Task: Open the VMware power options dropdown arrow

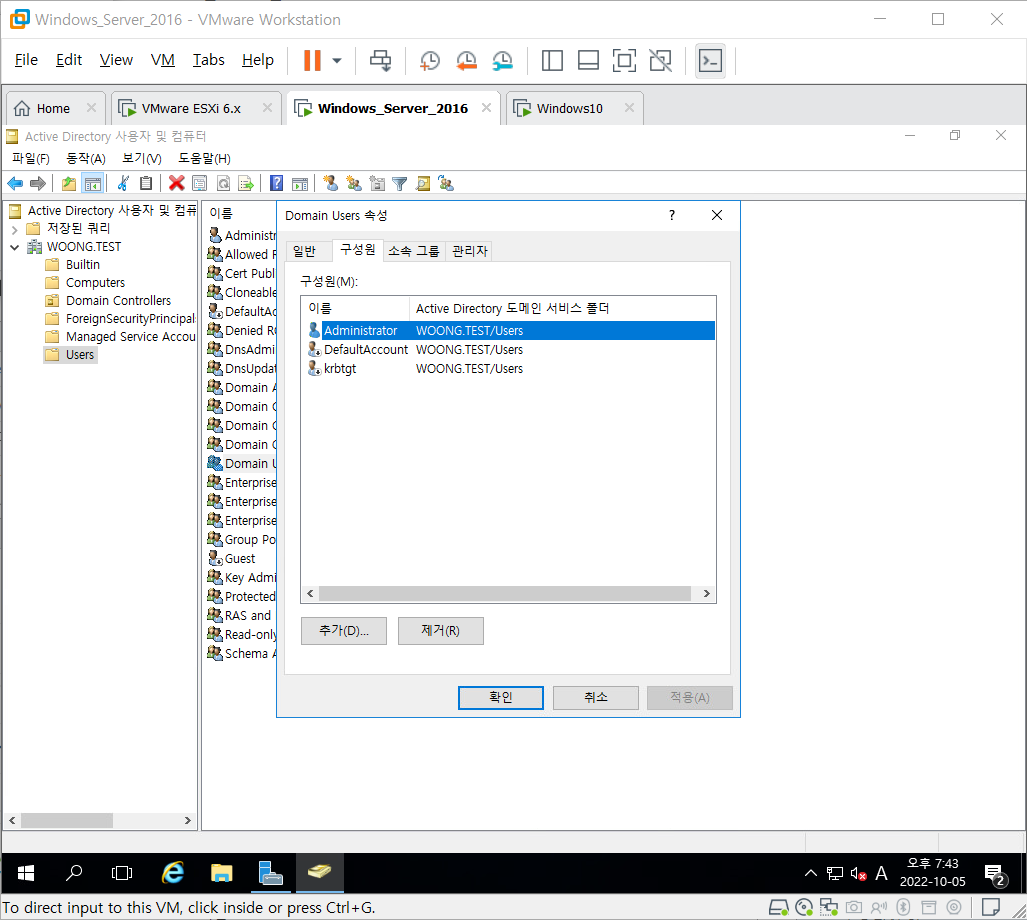Action: tap(337, 60)
